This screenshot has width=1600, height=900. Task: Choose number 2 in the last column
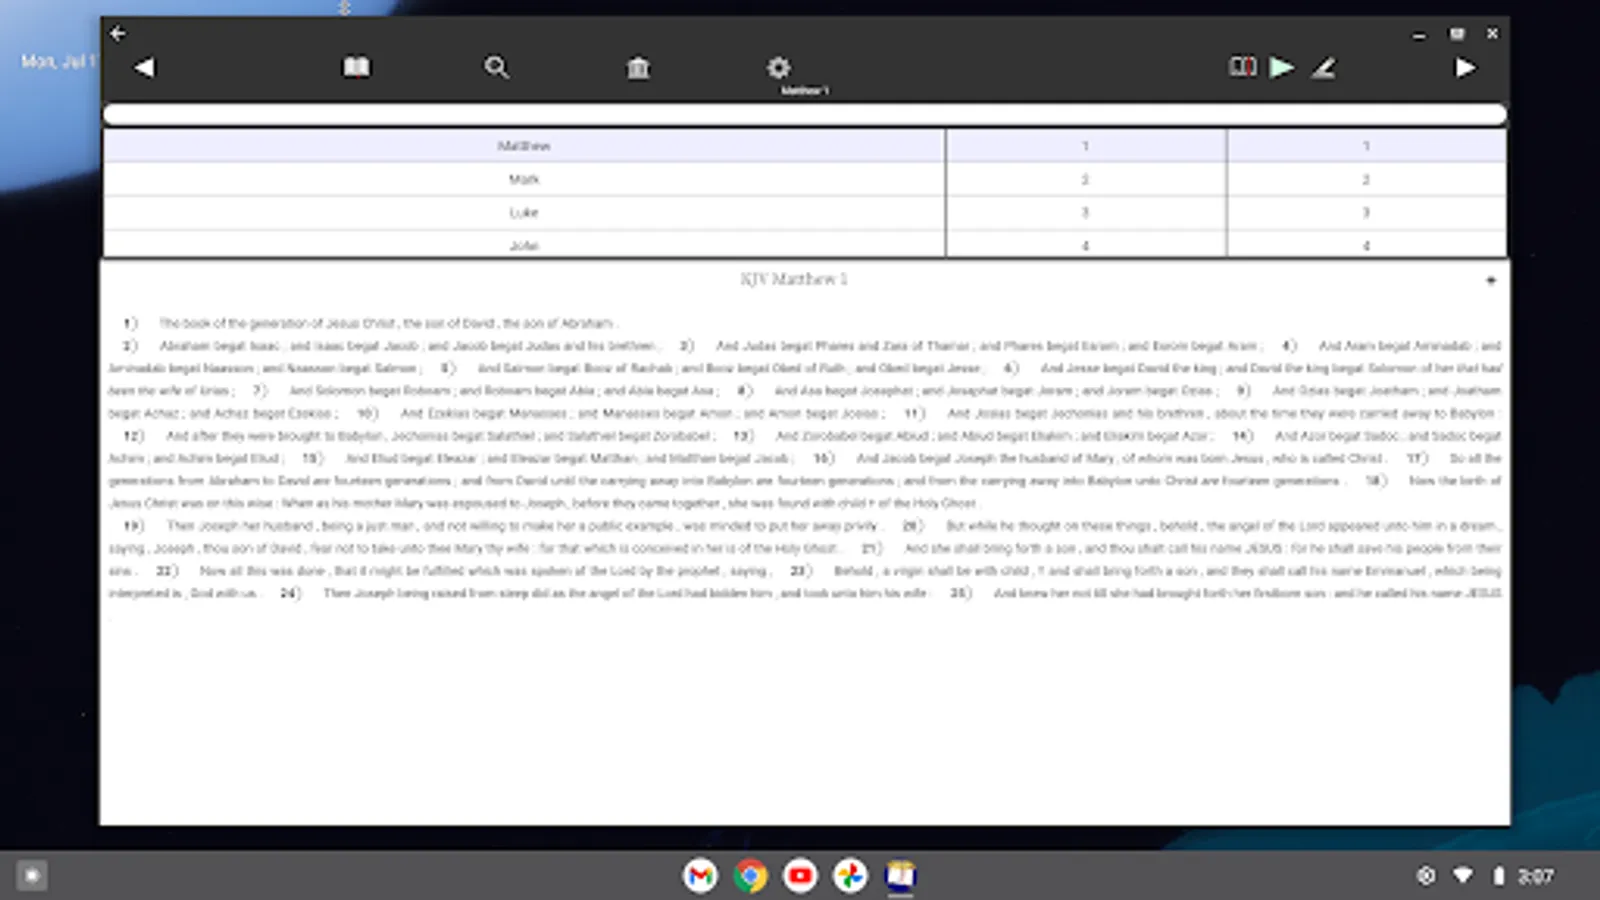click(x=1366, y=179)
